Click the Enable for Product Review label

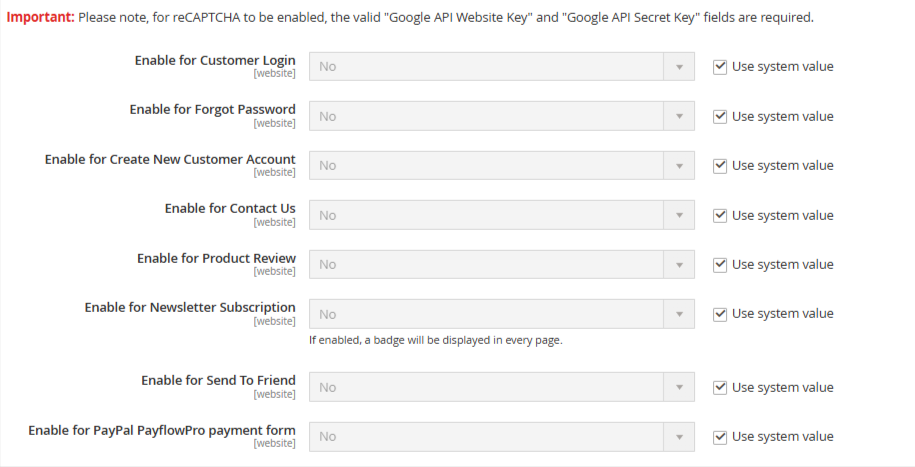[x=216, y=259]
